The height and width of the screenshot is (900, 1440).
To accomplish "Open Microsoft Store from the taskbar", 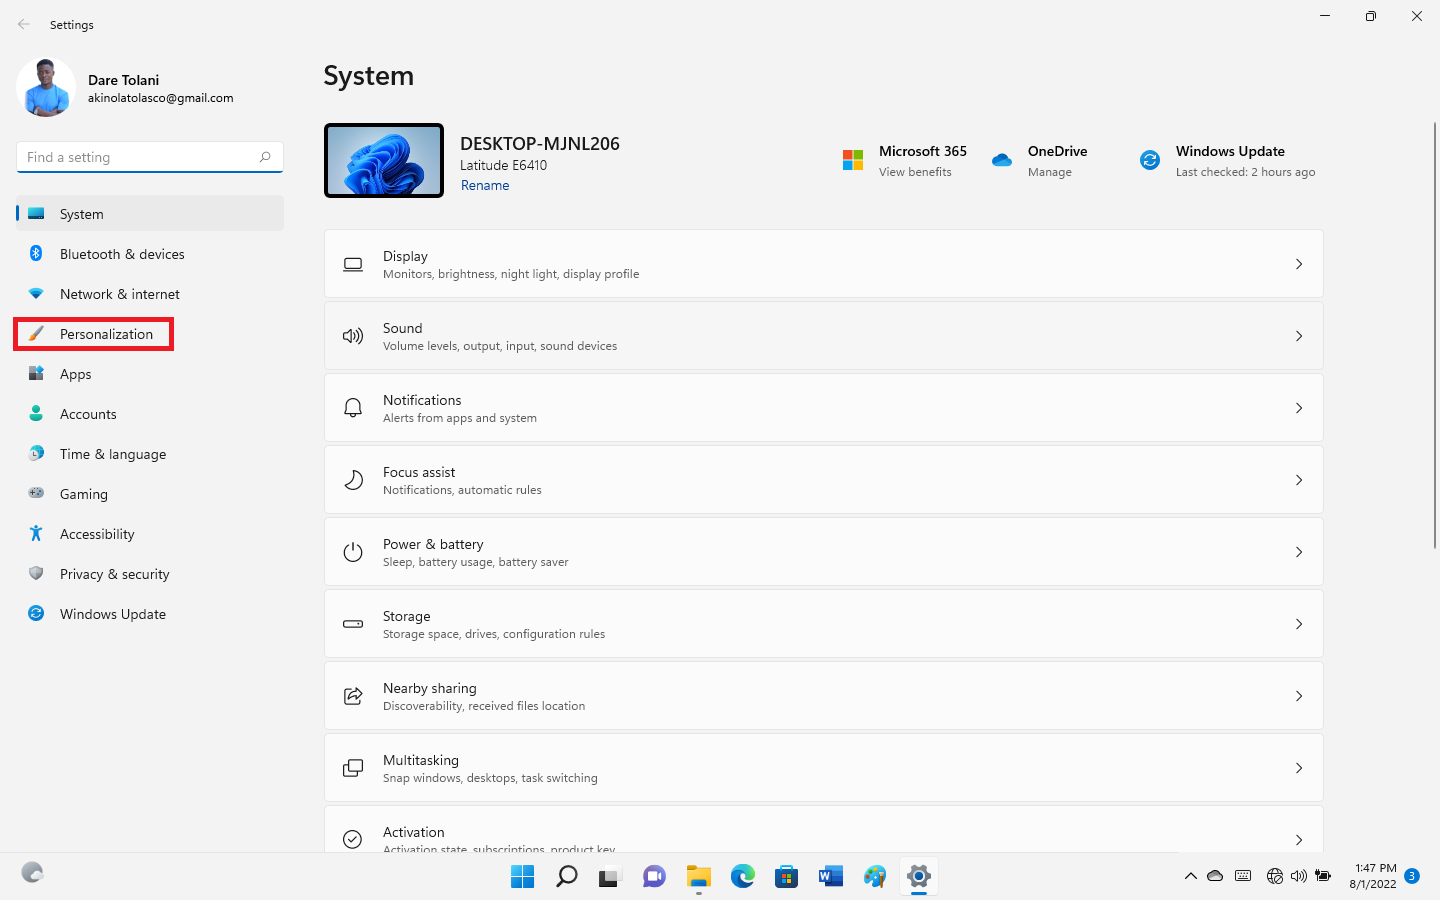I will (x=787, y=876).
